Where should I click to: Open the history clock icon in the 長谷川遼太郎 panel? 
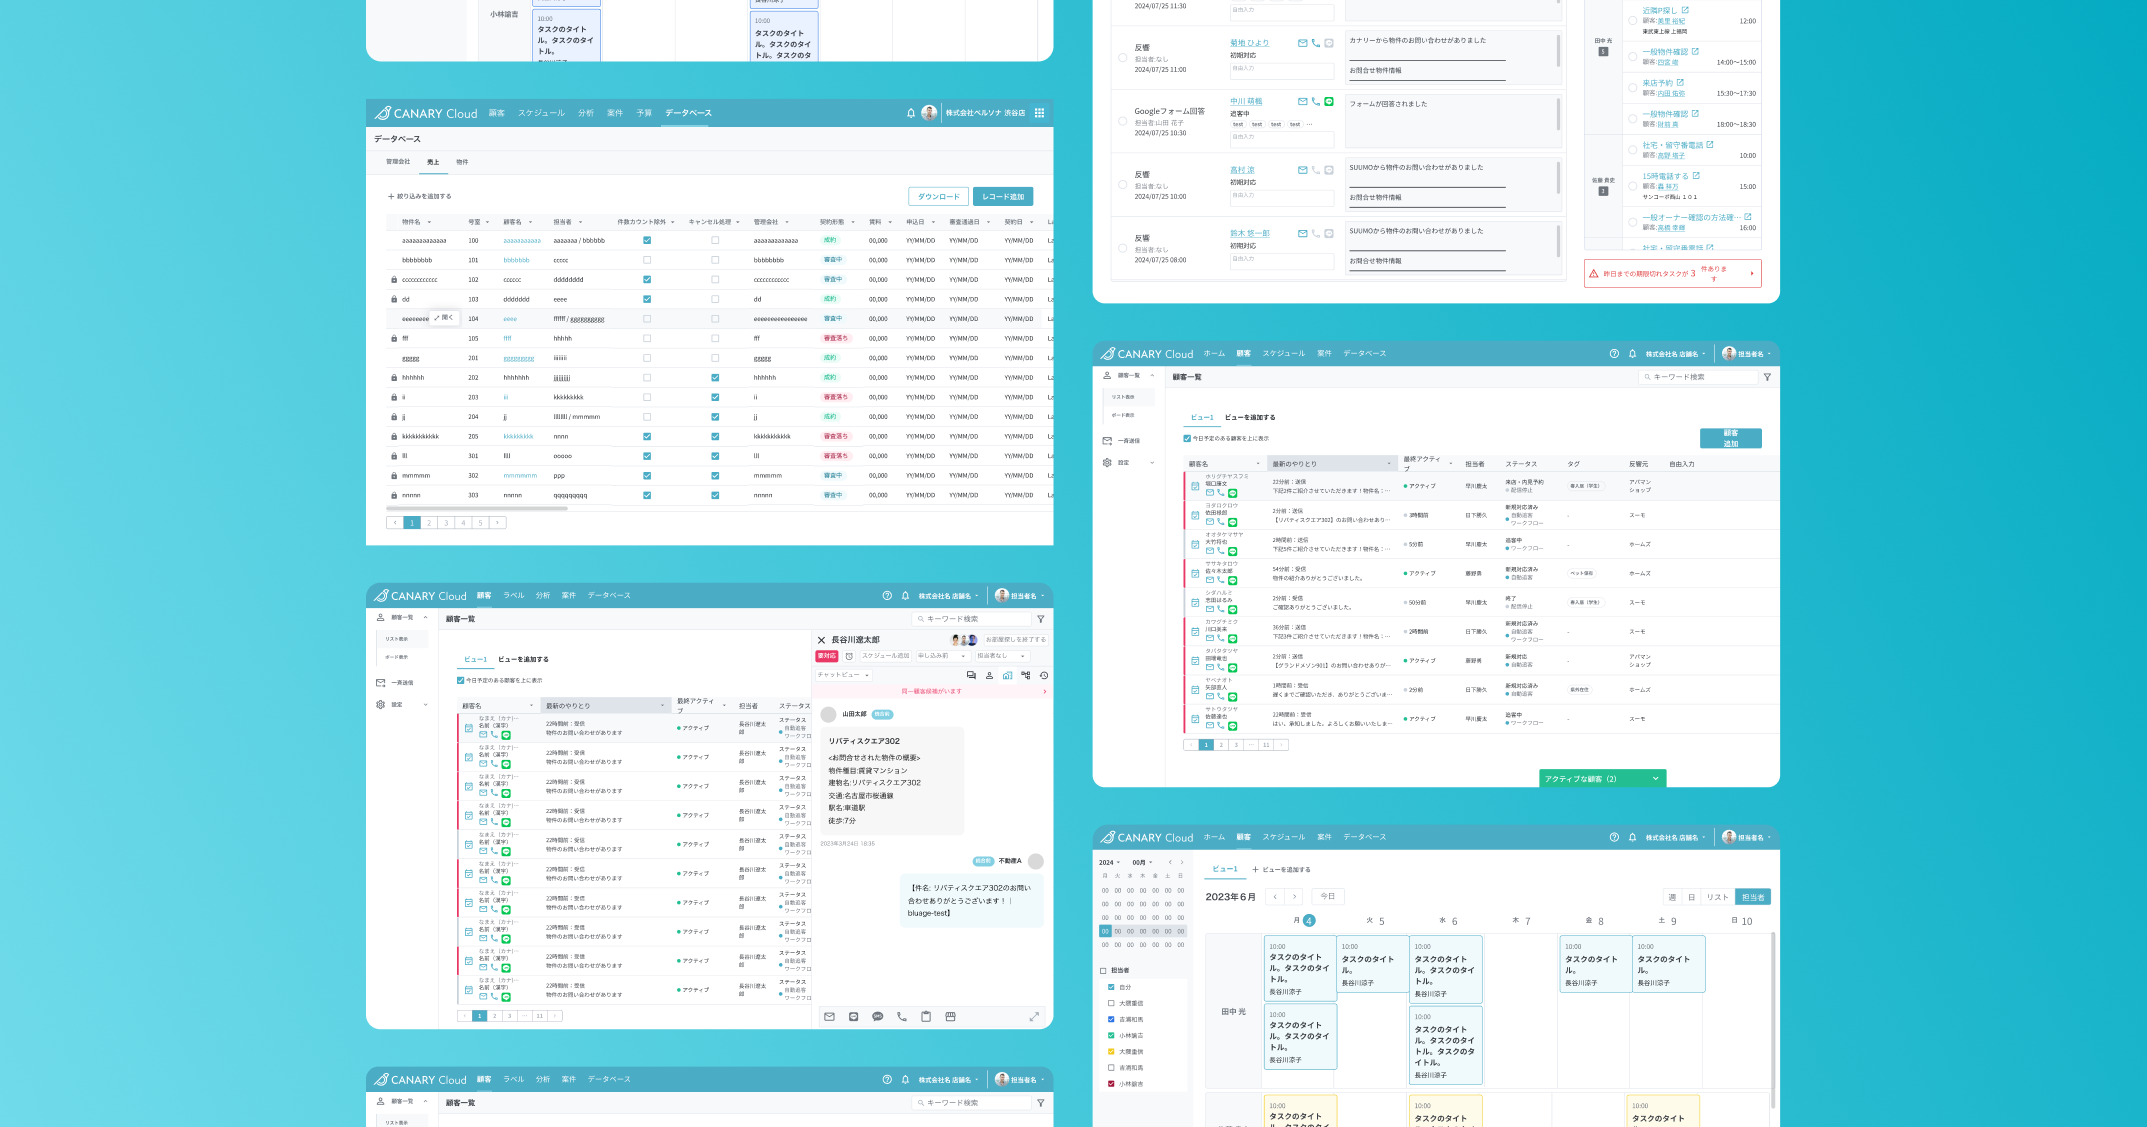pyautogui.click(x=1043, y=675)
